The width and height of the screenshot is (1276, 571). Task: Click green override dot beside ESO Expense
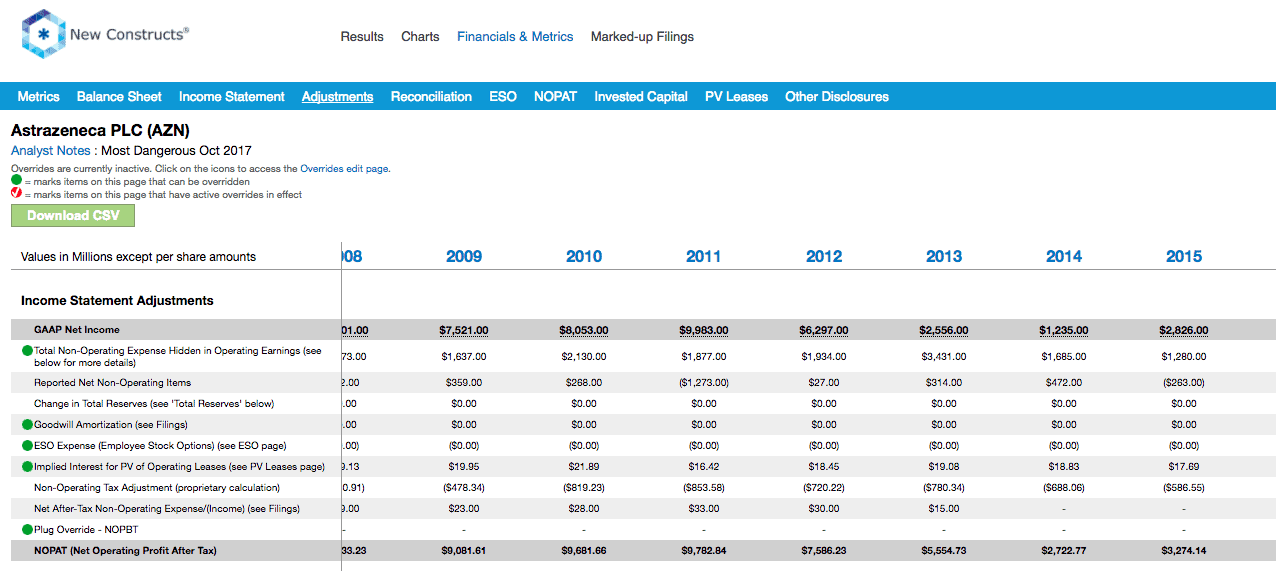[x=28, y=446]
